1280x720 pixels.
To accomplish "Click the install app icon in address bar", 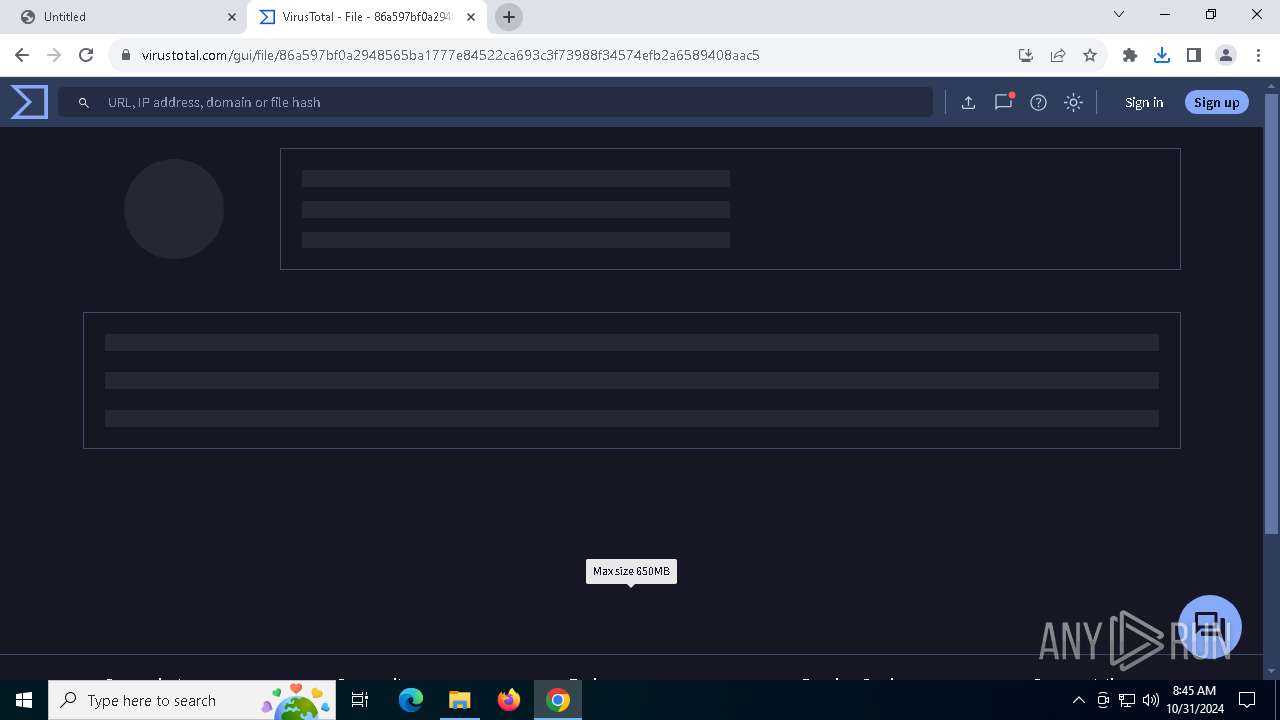I will point(1025,55).
